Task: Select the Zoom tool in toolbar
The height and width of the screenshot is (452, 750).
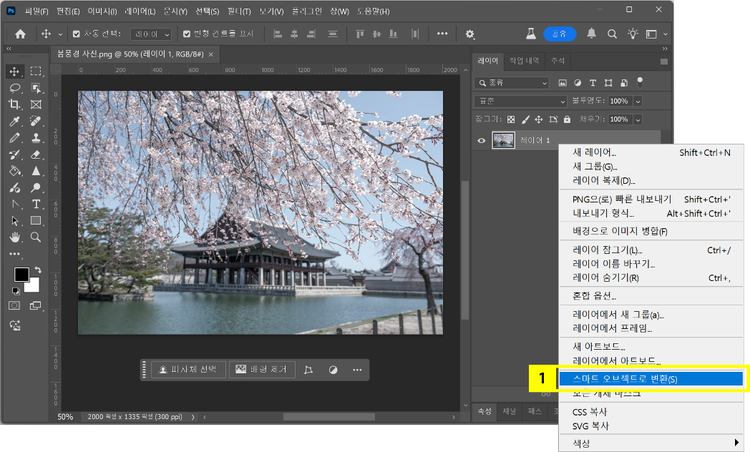Action: coord(36,237)
